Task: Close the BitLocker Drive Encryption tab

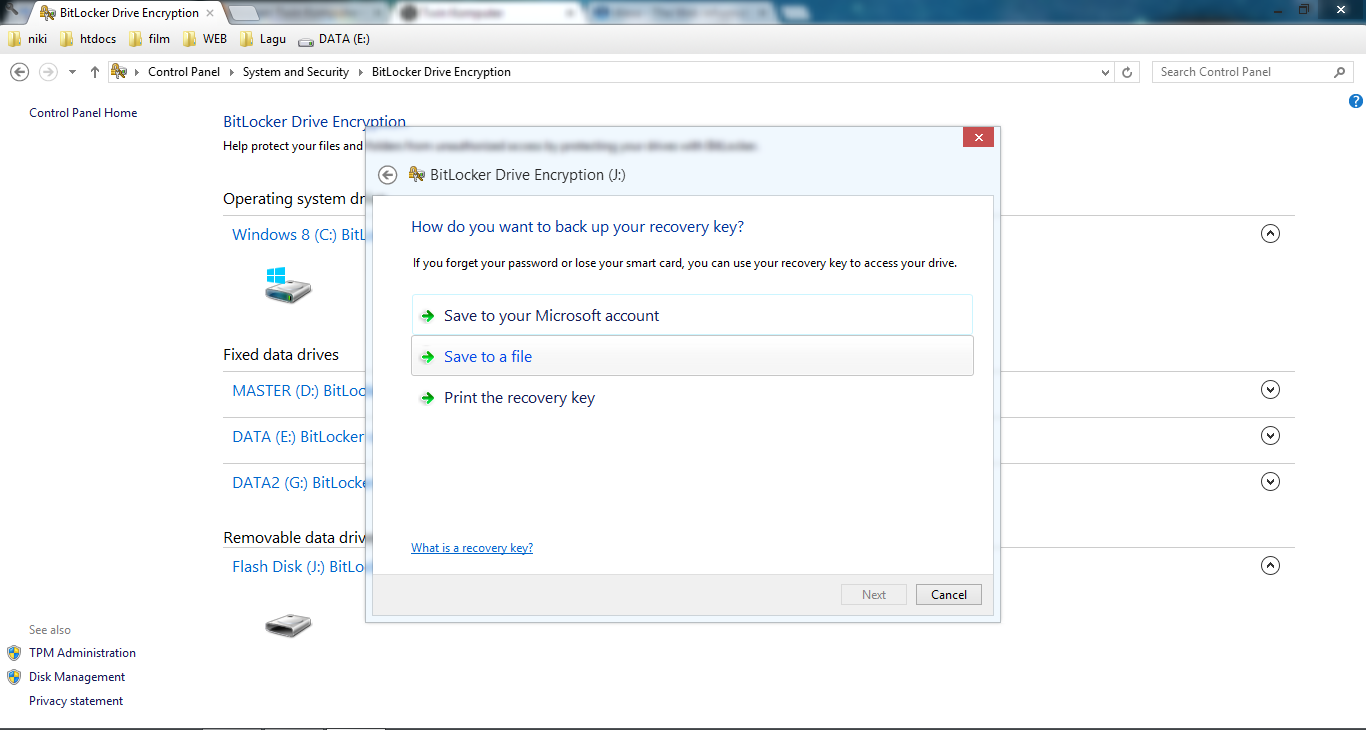Action: pyautogui.click(x=210, y=13)
